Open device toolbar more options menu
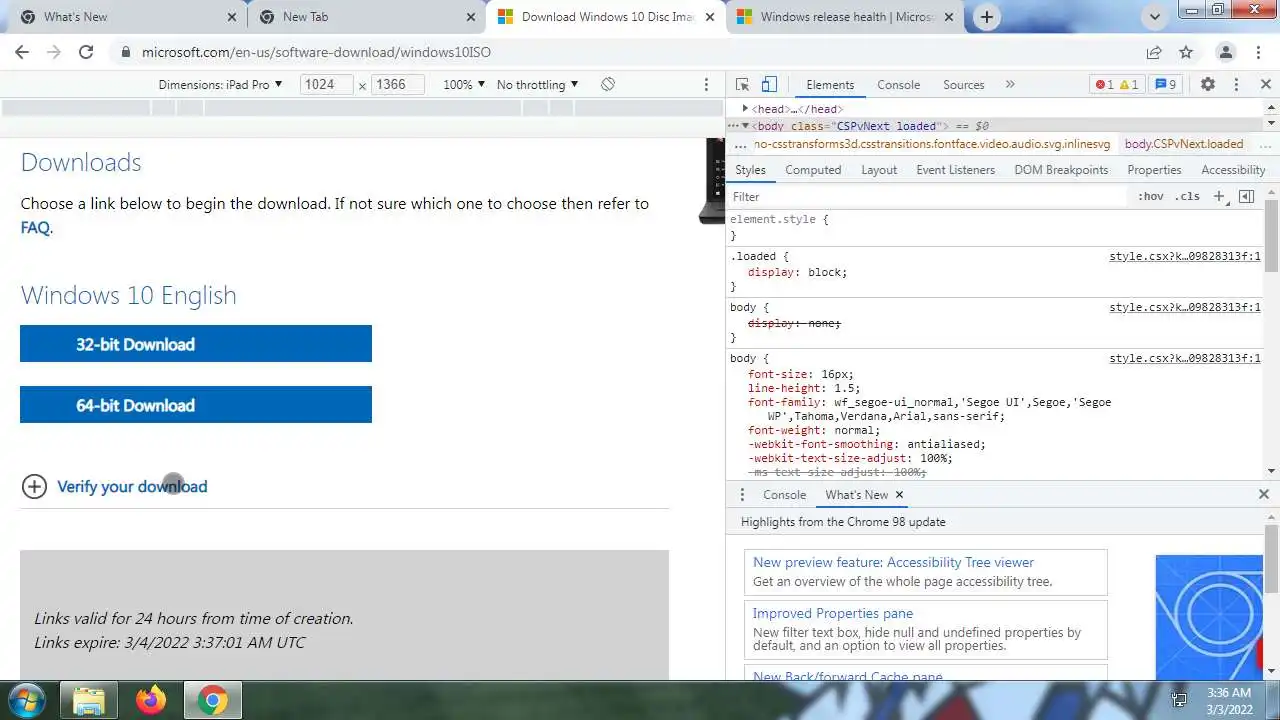This screenshot has width=1280, height=720. [706, 85]
